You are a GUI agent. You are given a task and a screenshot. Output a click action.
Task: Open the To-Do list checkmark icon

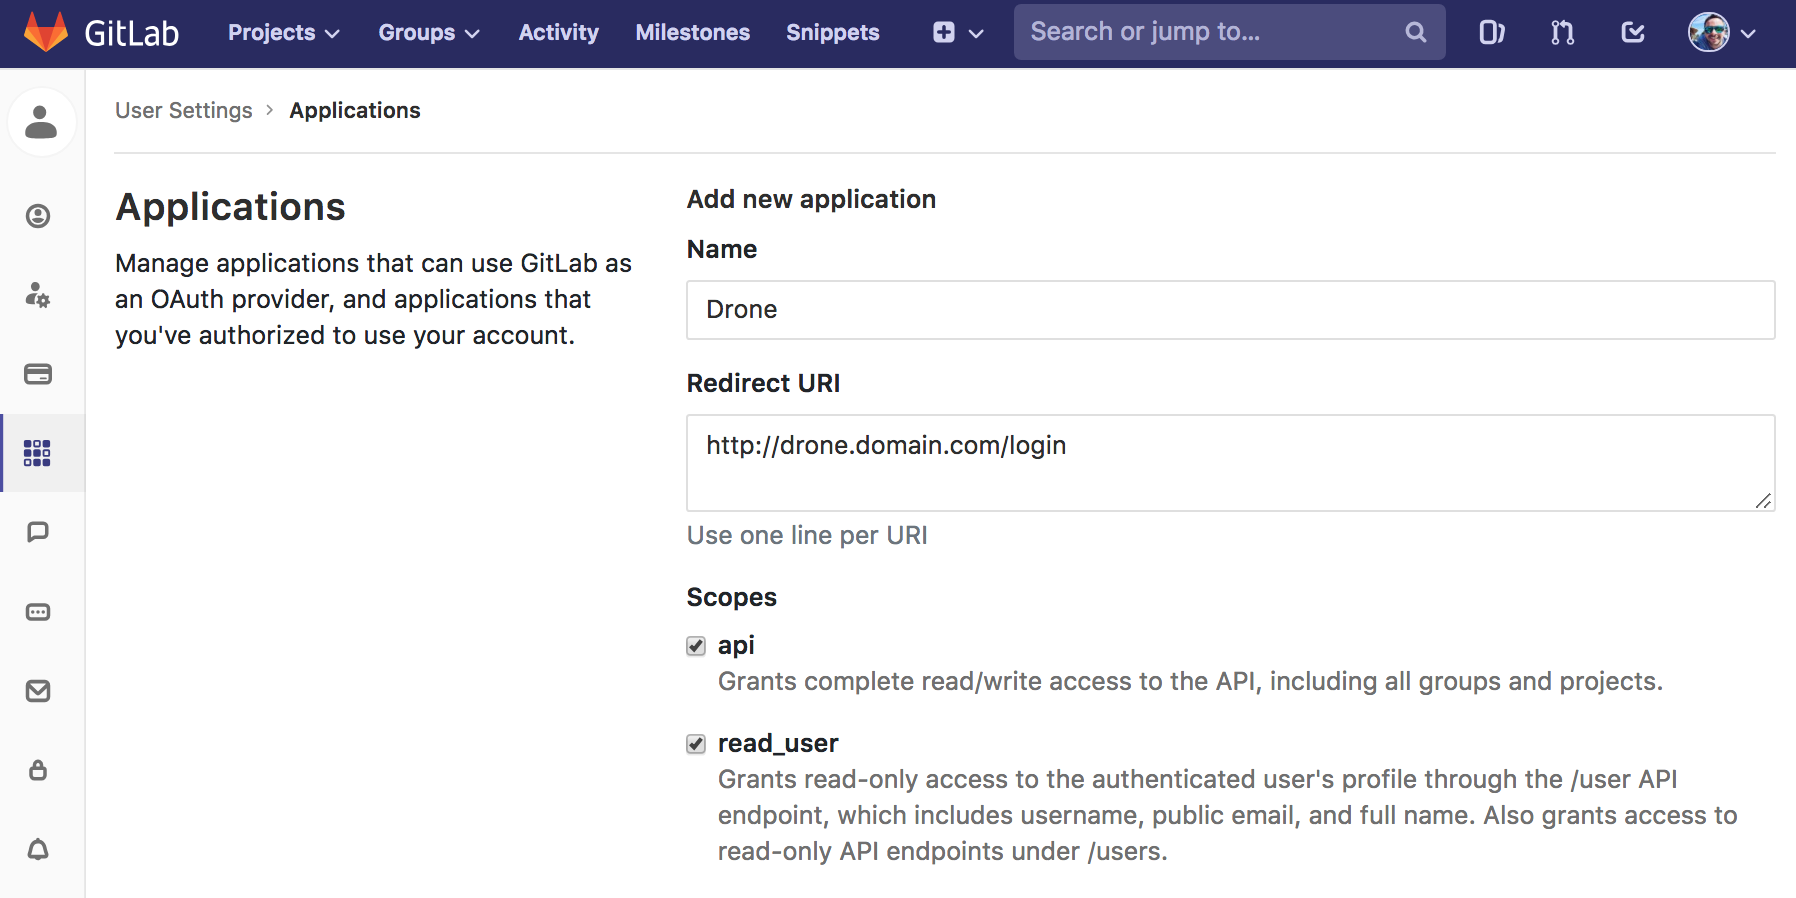pos(1633,33)
